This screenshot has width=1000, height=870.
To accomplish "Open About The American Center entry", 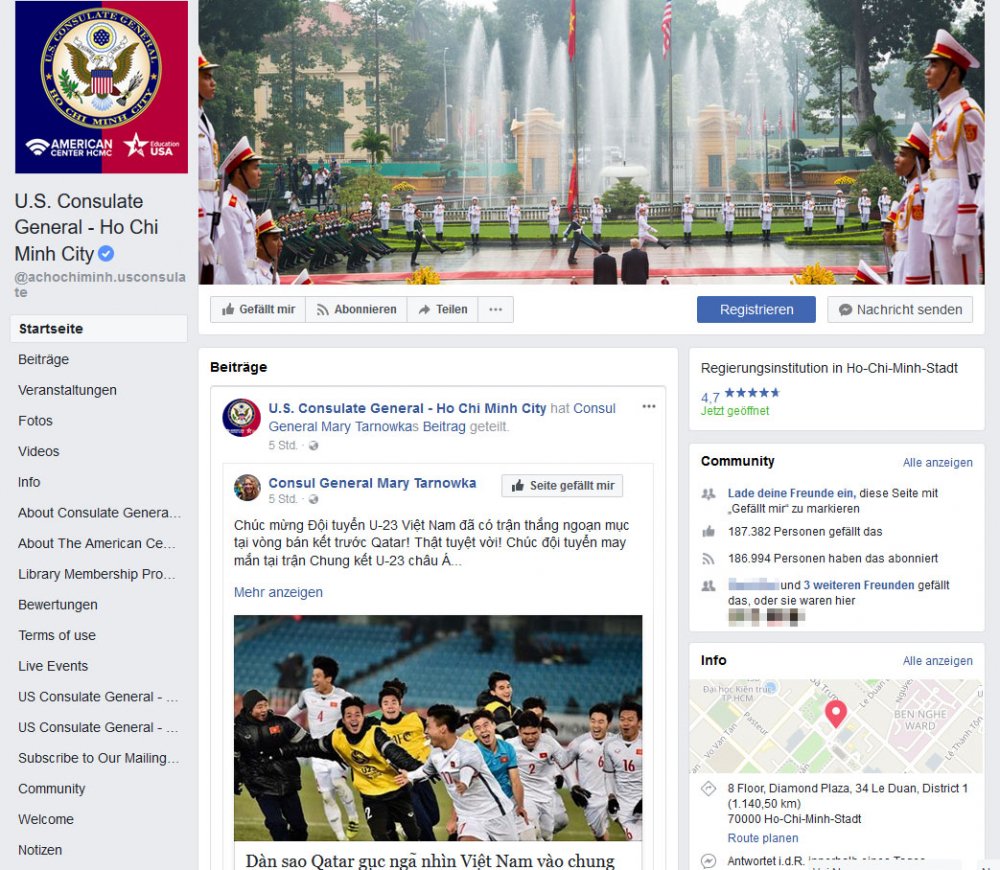I will [x=96, y=543].
